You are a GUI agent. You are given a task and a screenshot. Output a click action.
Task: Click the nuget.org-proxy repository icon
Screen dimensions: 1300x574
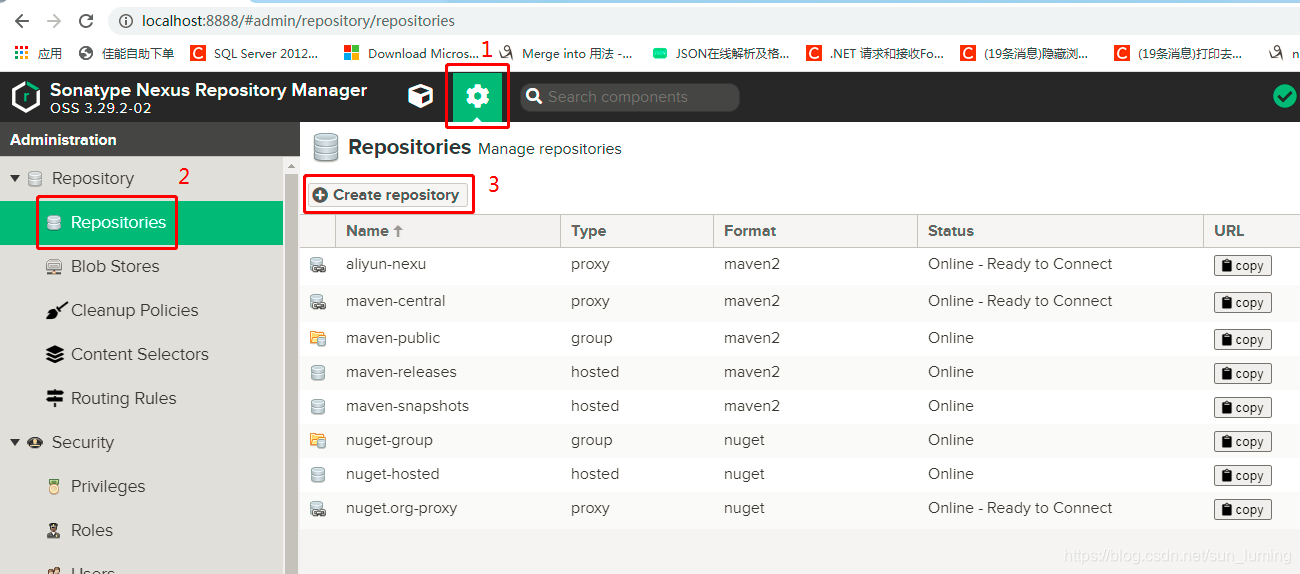point(318,509)
